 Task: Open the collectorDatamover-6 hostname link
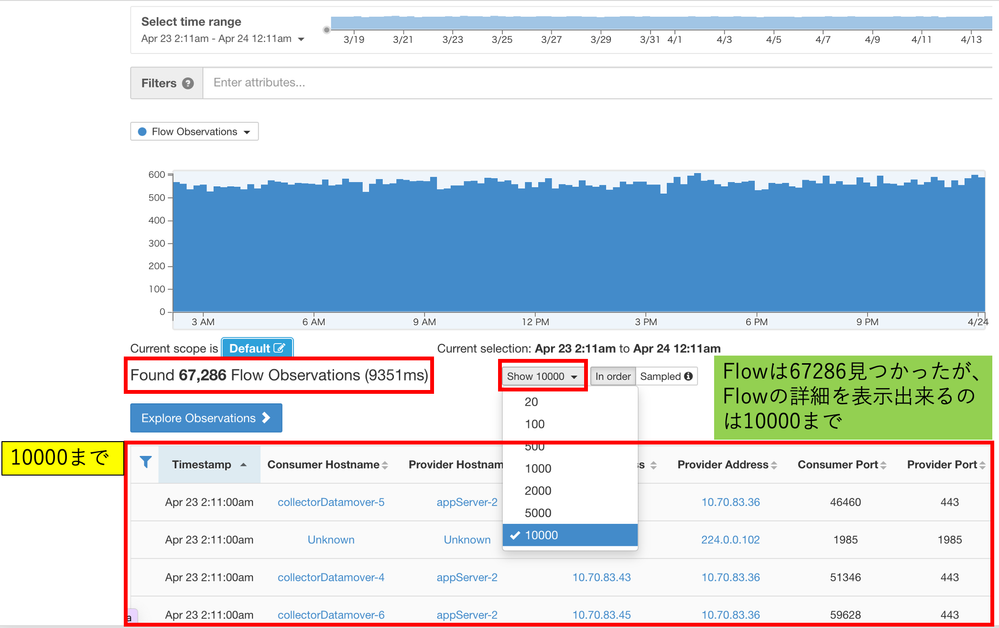[x=331, y=615]
